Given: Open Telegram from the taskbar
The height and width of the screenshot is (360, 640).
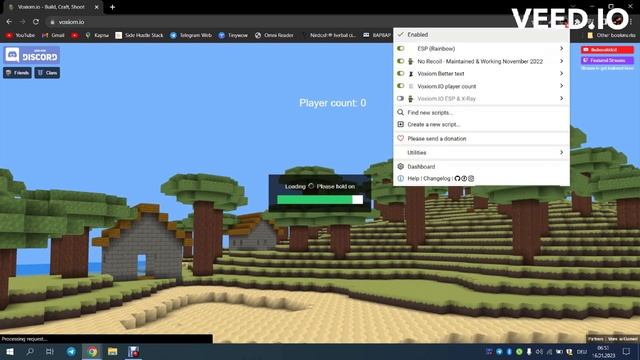Looking at the screenshot, I should coord(71,351).
